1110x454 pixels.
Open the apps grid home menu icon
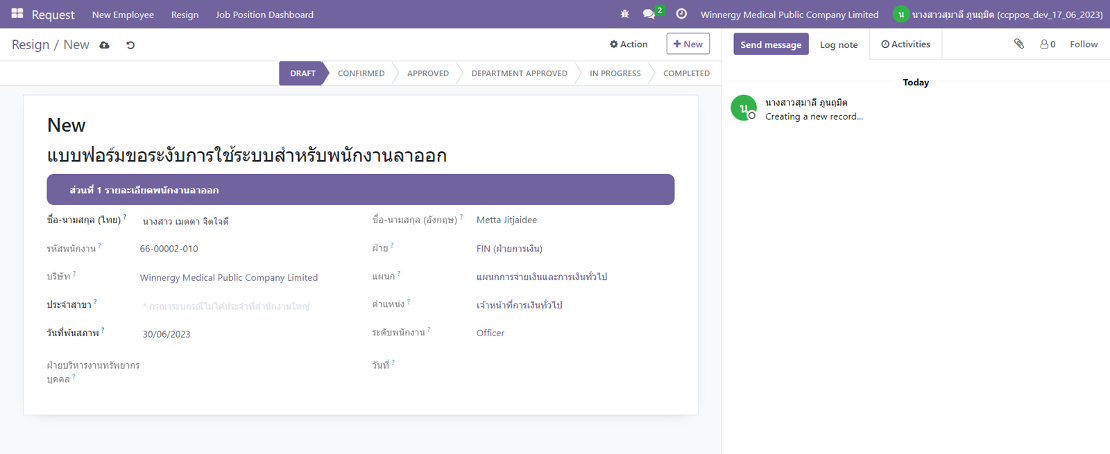[17, 15]
